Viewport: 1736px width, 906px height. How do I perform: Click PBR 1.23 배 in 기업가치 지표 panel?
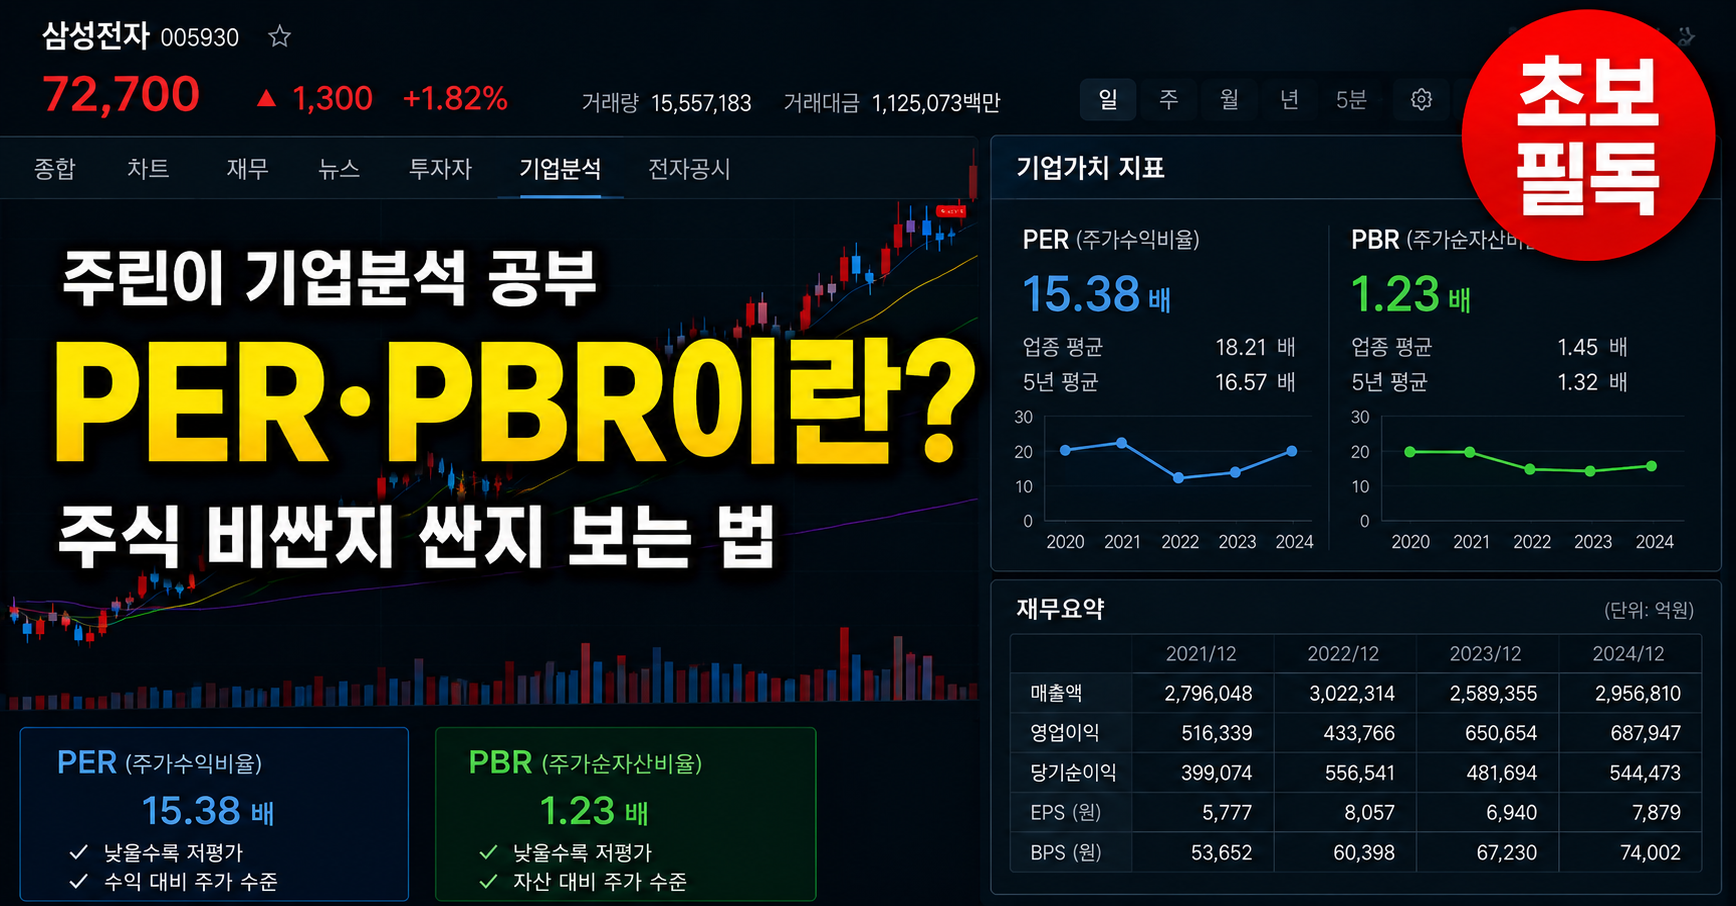(x=1411, y=295)
